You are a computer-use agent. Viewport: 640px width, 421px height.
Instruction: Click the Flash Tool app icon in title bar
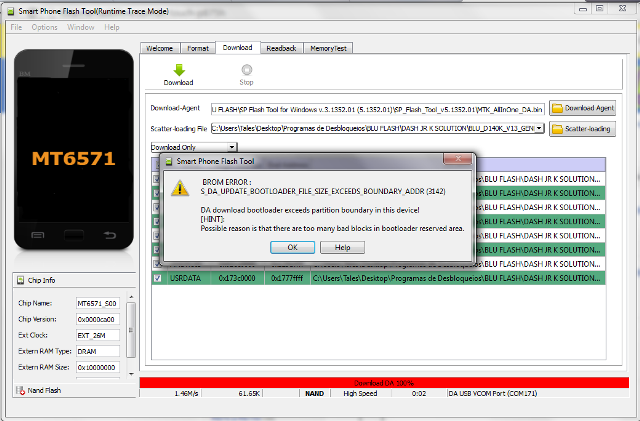pos(11,11)
